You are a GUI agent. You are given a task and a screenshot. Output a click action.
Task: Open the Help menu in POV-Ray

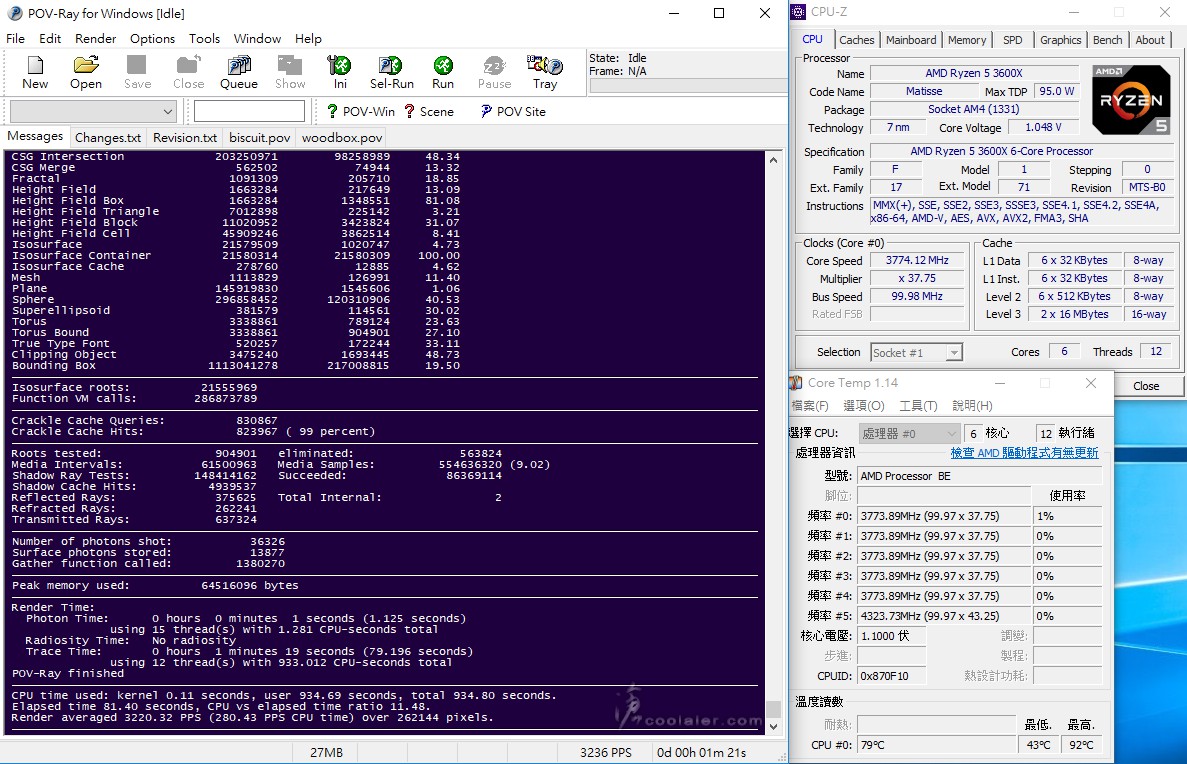(x=308, y=39)
